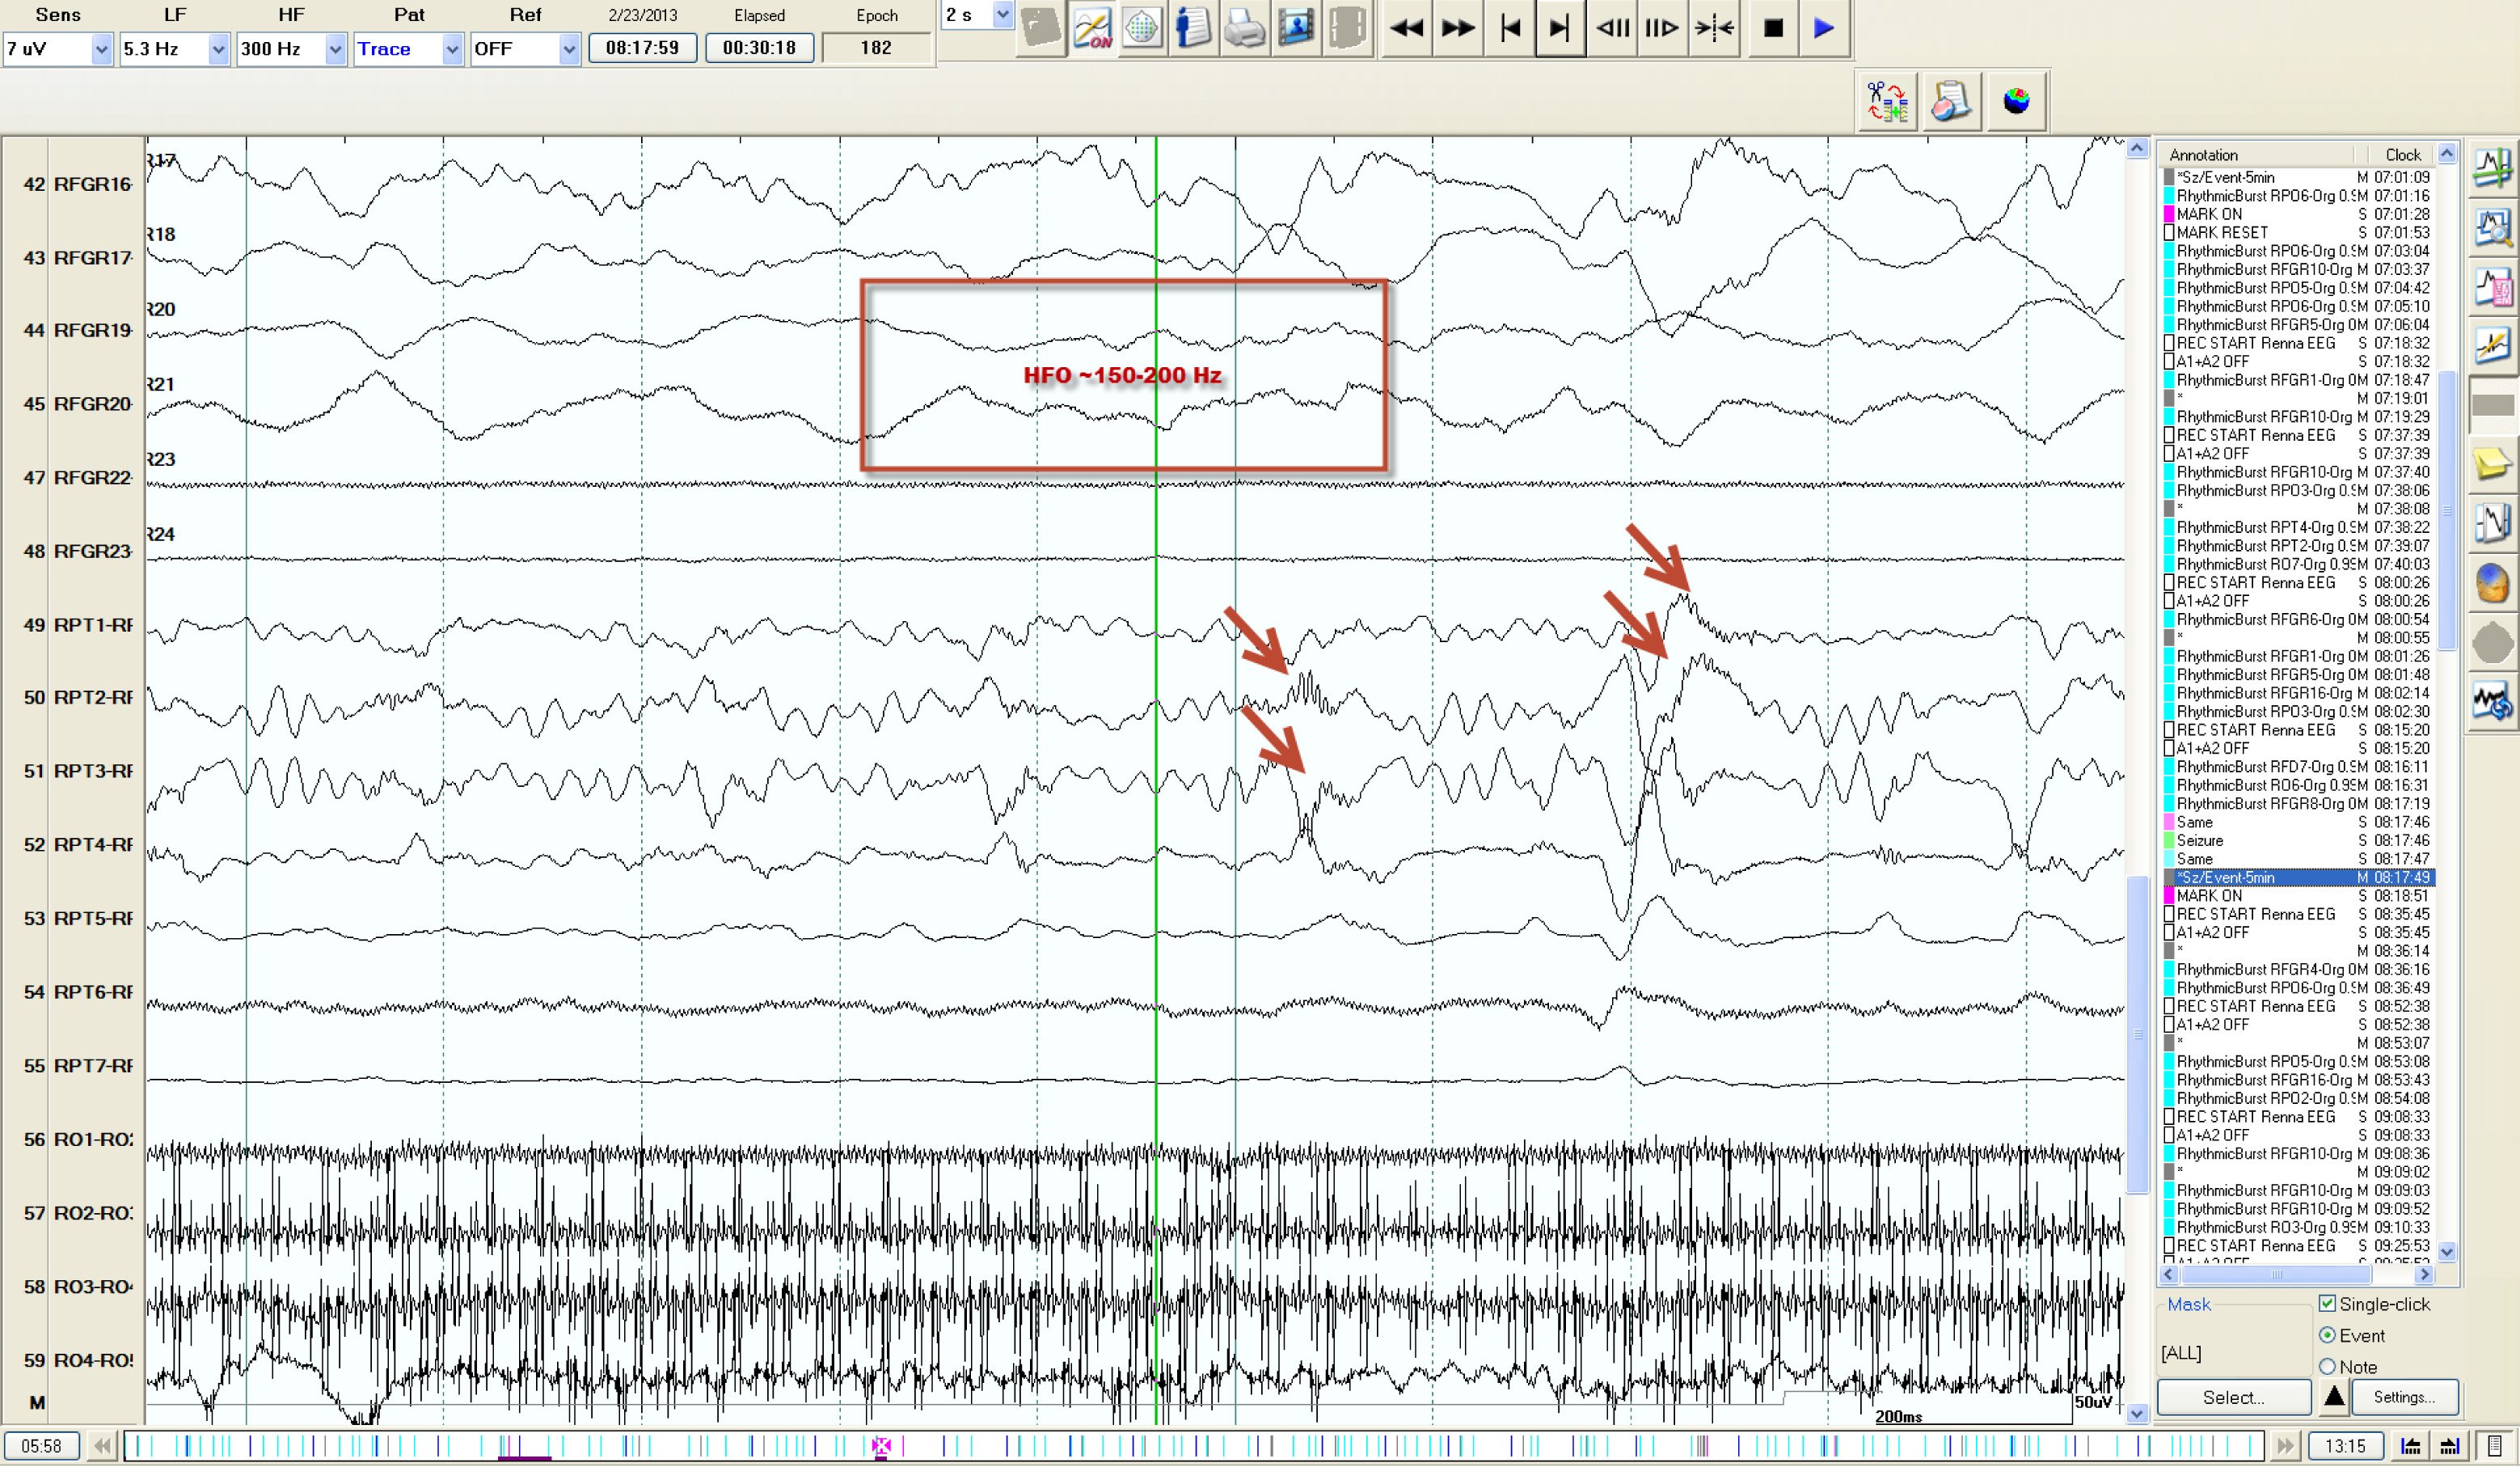
Task: Open the Sens 7 uV dropdown
Action: [x=101, y=49]
